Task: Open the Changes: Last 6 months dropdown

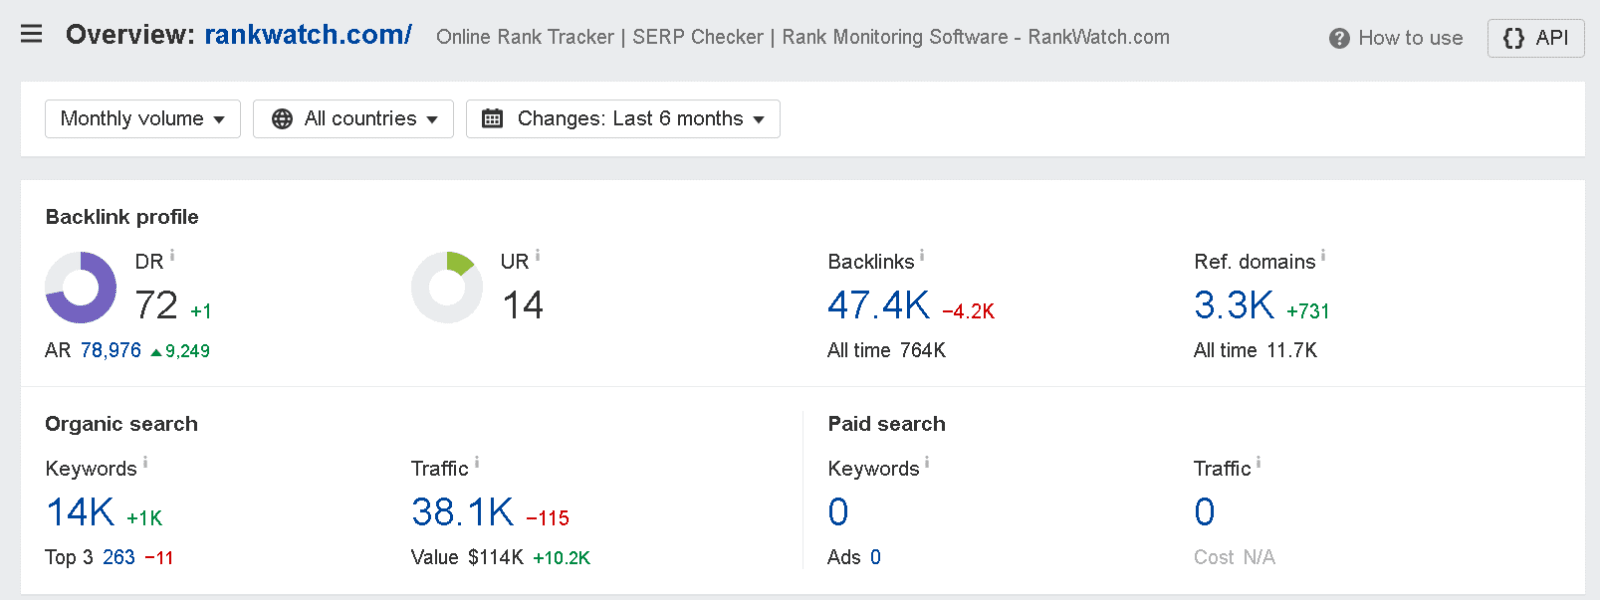Action: (x=623, y=119)
